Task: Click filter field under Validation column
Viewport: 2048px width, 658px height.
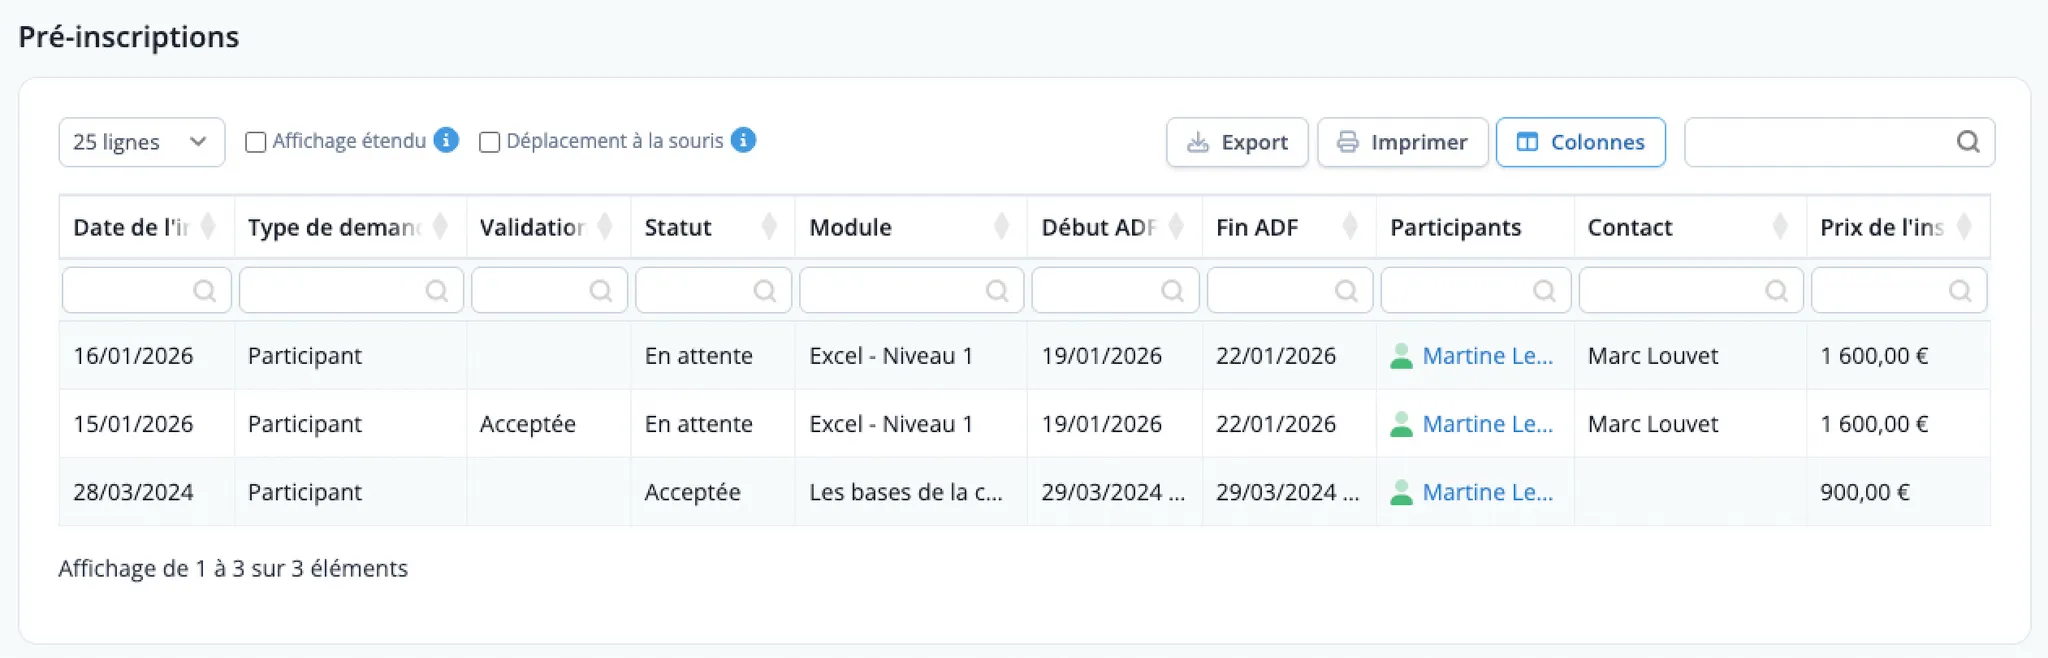Action: coord(550,290)
